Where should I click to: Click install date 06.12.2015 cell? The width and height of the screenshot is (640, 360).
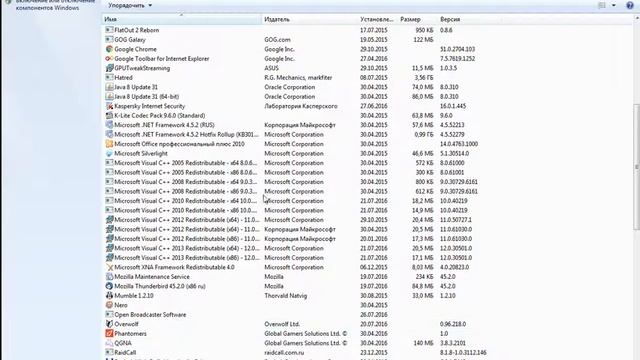373,267
